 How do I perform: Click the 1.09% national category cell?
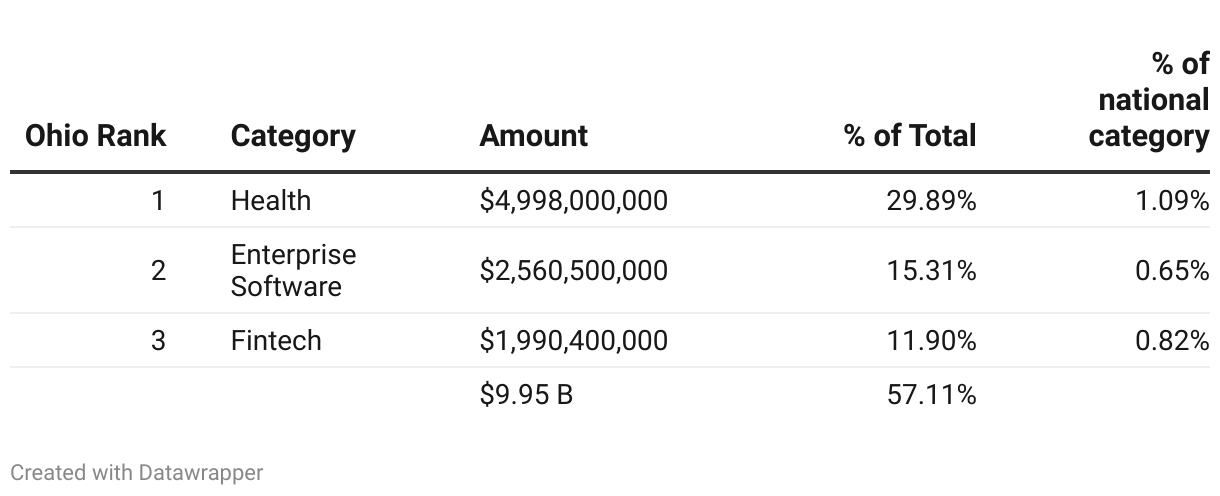click(1172, 201)
